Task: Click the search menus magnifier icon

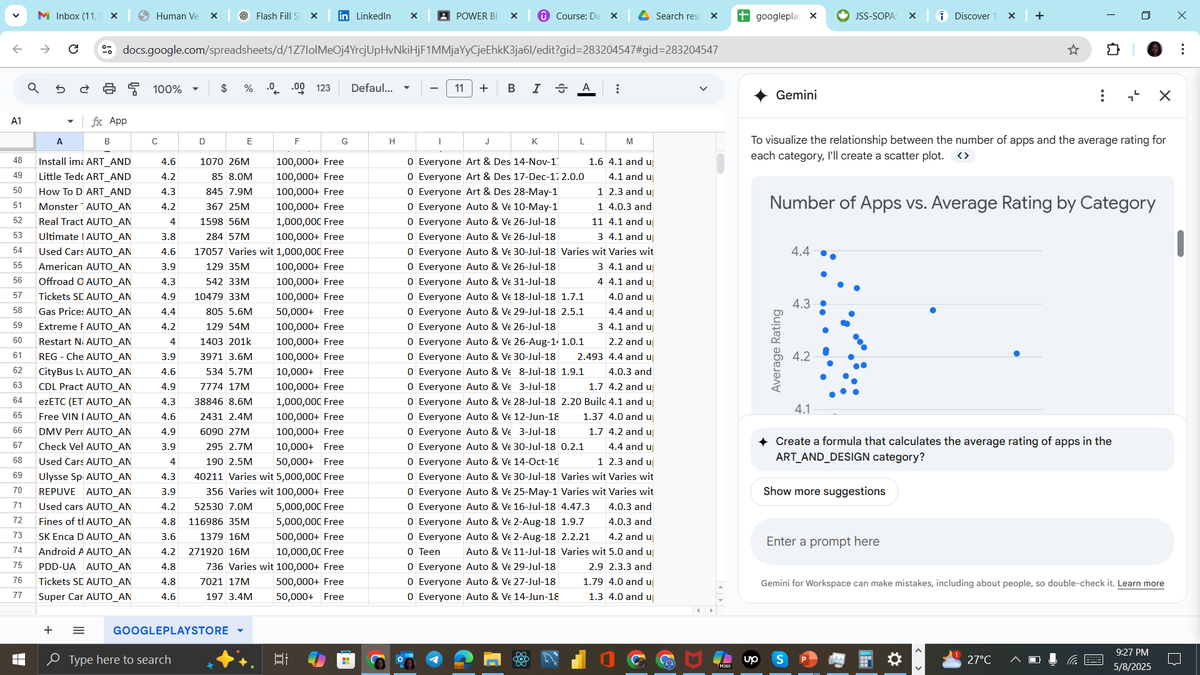Action: pos(35,89)
